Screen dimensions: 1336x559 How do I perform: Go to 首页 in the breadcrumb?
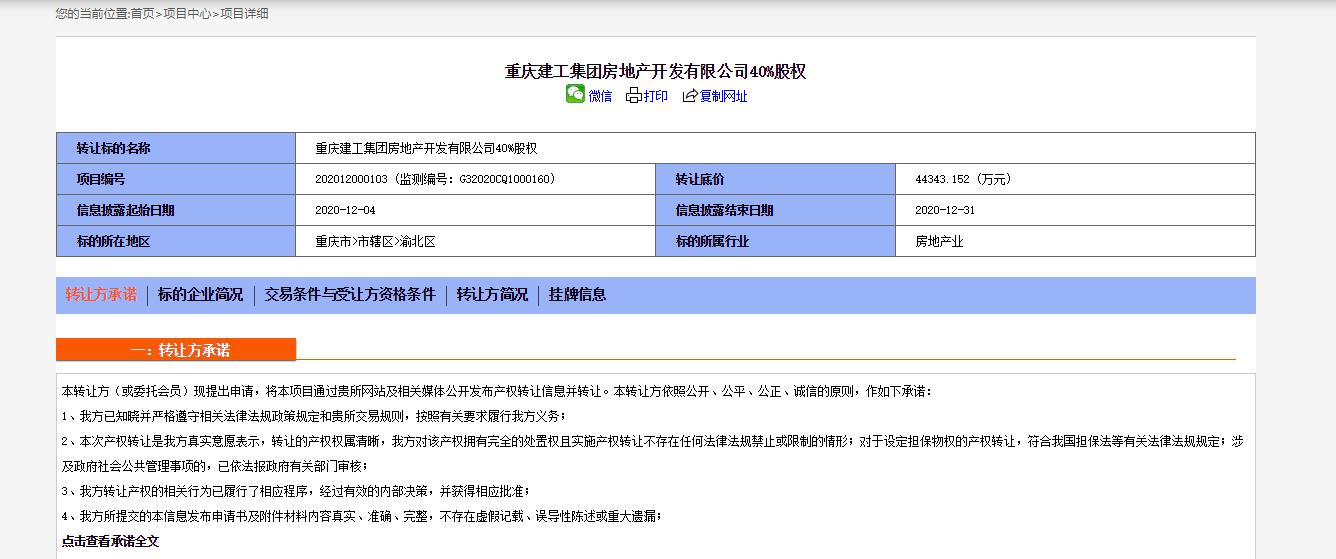click(x=142, y=14)
